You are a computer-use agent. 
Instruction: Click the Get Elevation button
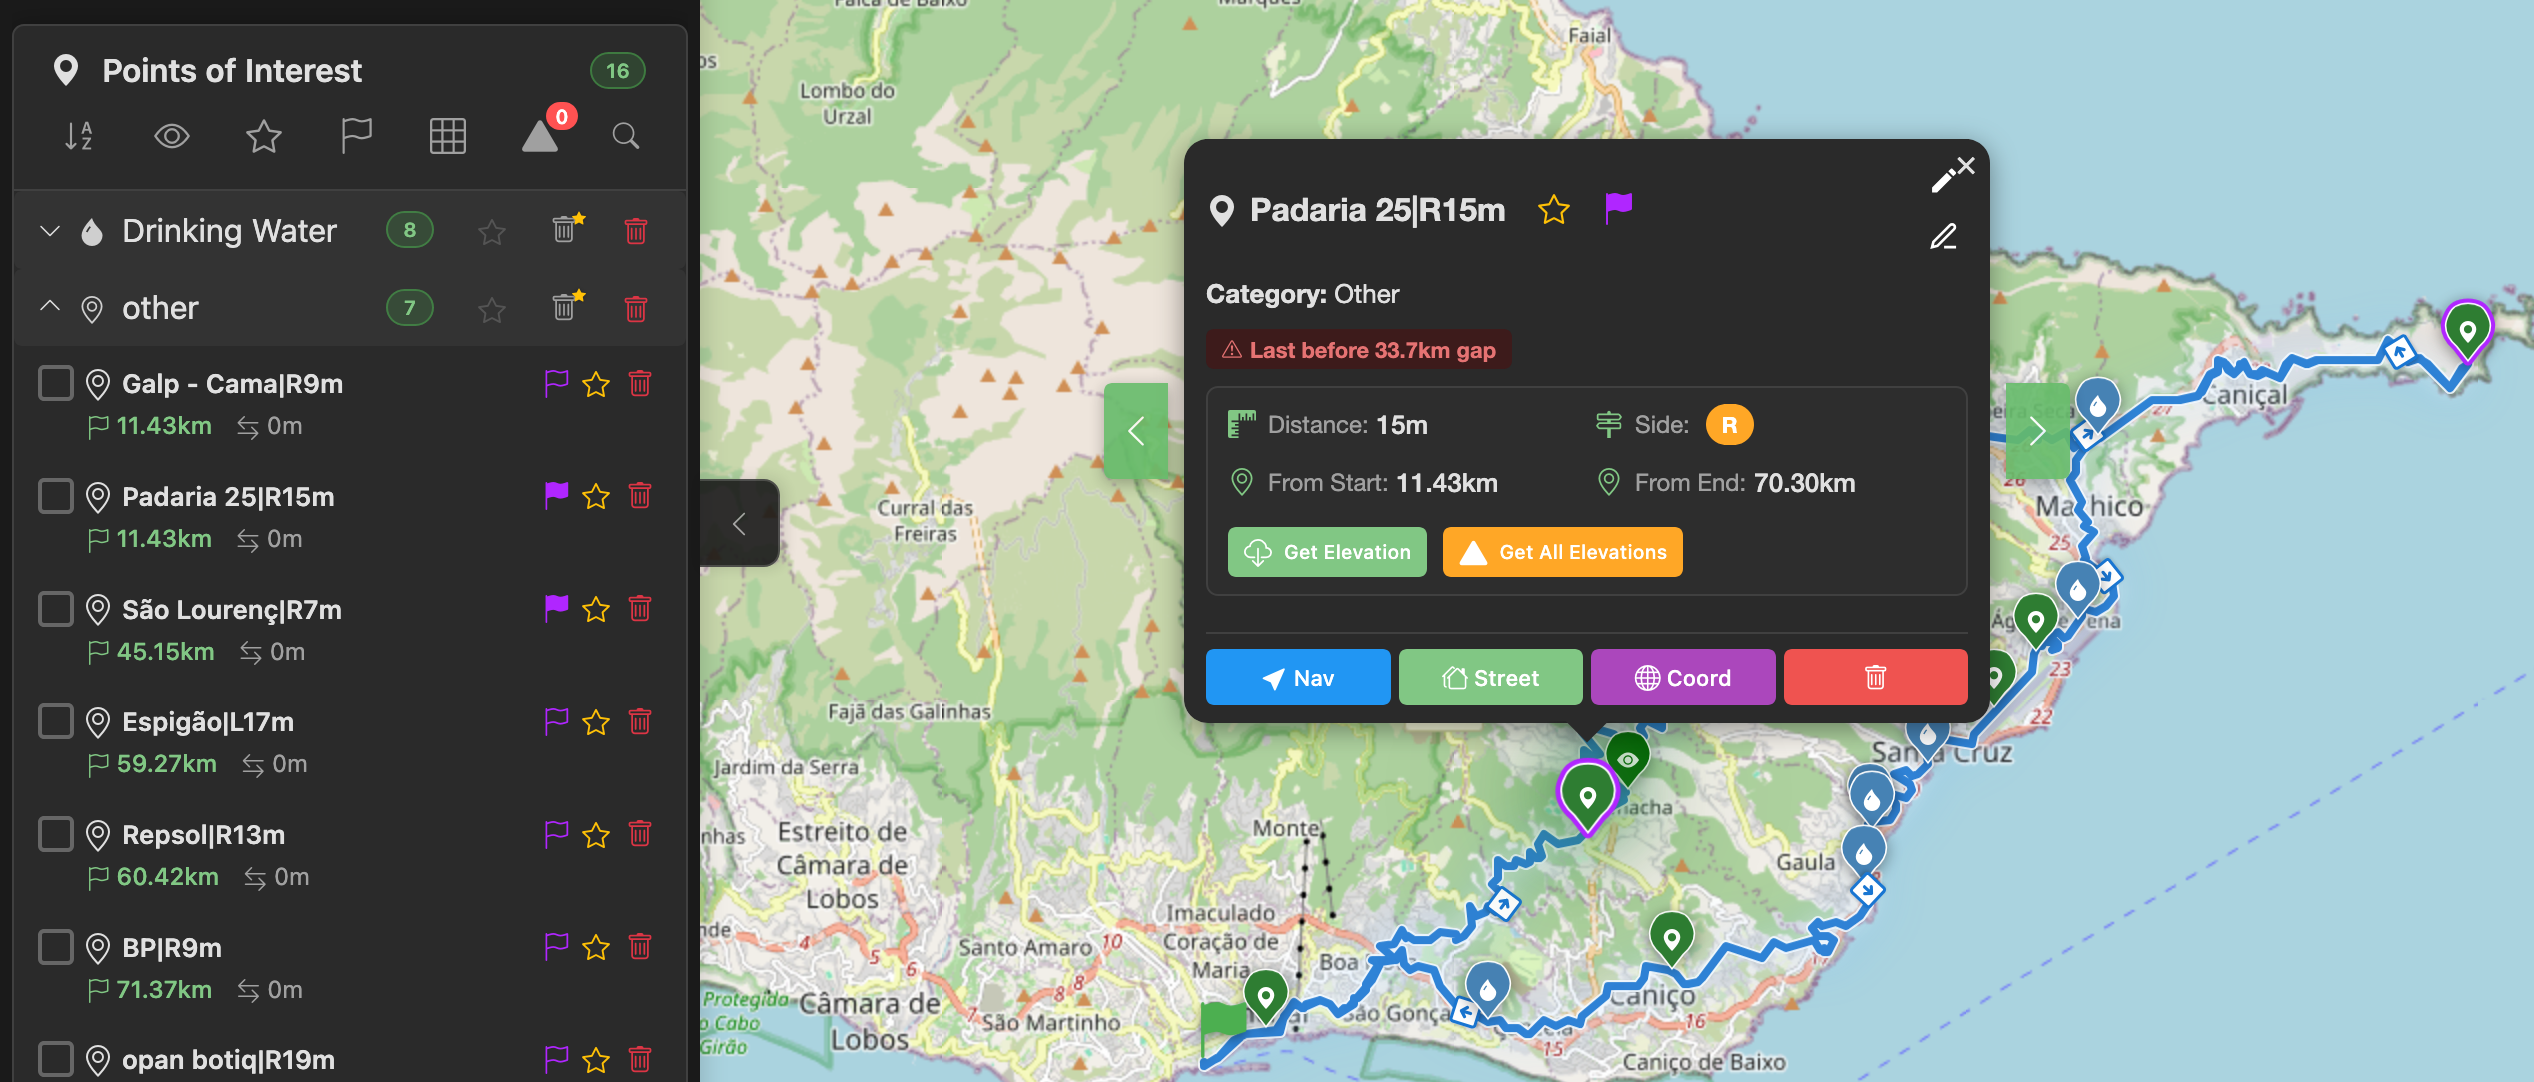coord(1327,552)
